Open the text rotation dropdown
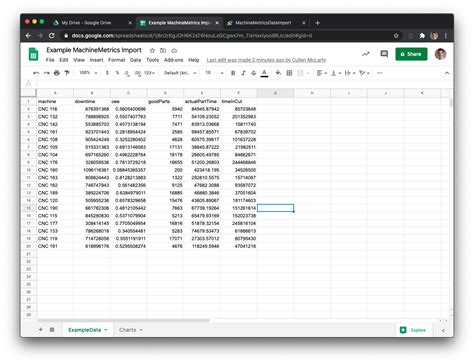This screenshot has width=474, height=364. 364,73
